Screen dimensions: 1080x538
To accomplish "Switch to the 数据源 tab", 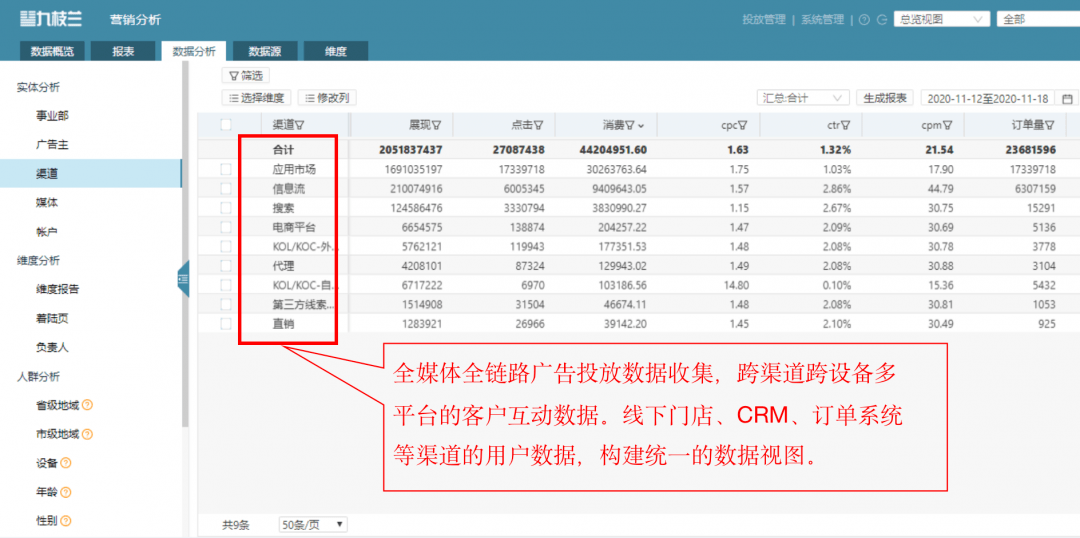I will click(x=264, y=51).
